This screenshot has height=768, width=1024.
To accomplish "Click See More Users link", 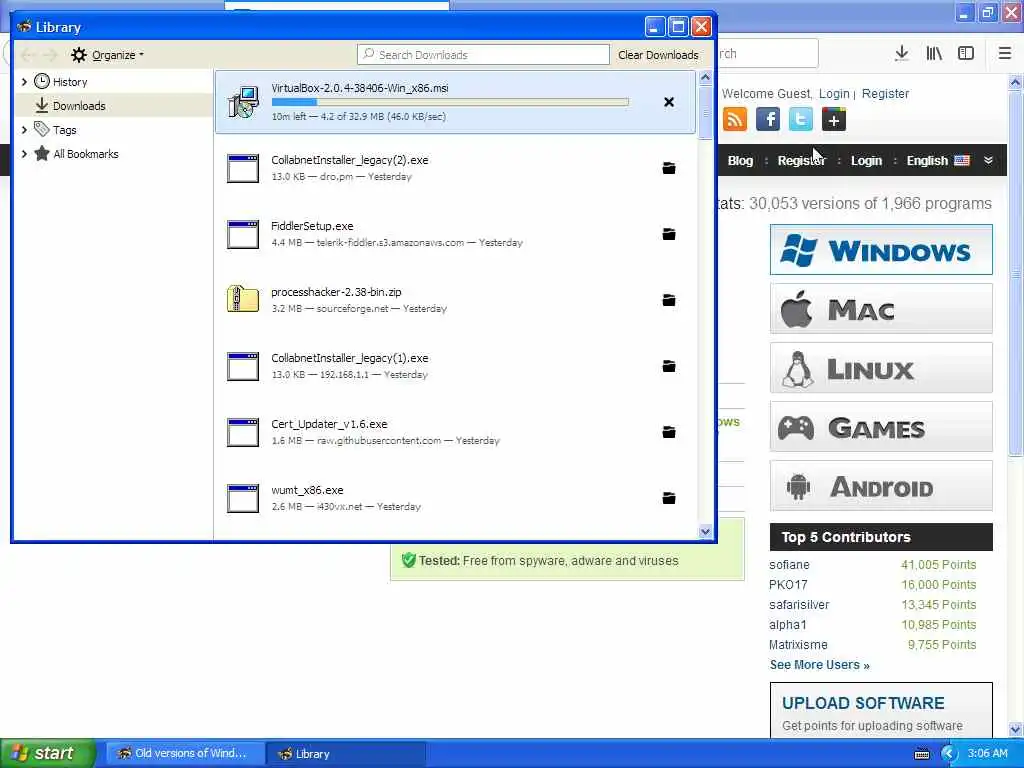I will pos(819,665).
